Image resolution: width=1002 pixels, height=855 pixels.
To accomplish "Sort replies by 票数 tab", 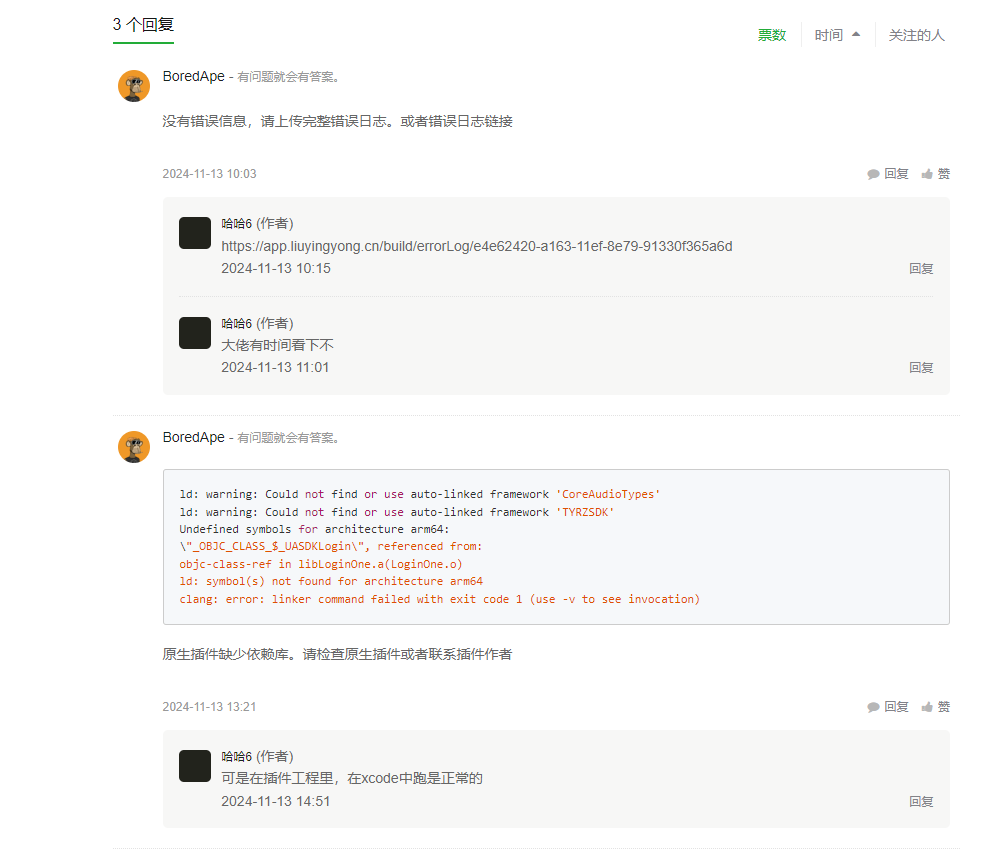I will click(771, 35).
